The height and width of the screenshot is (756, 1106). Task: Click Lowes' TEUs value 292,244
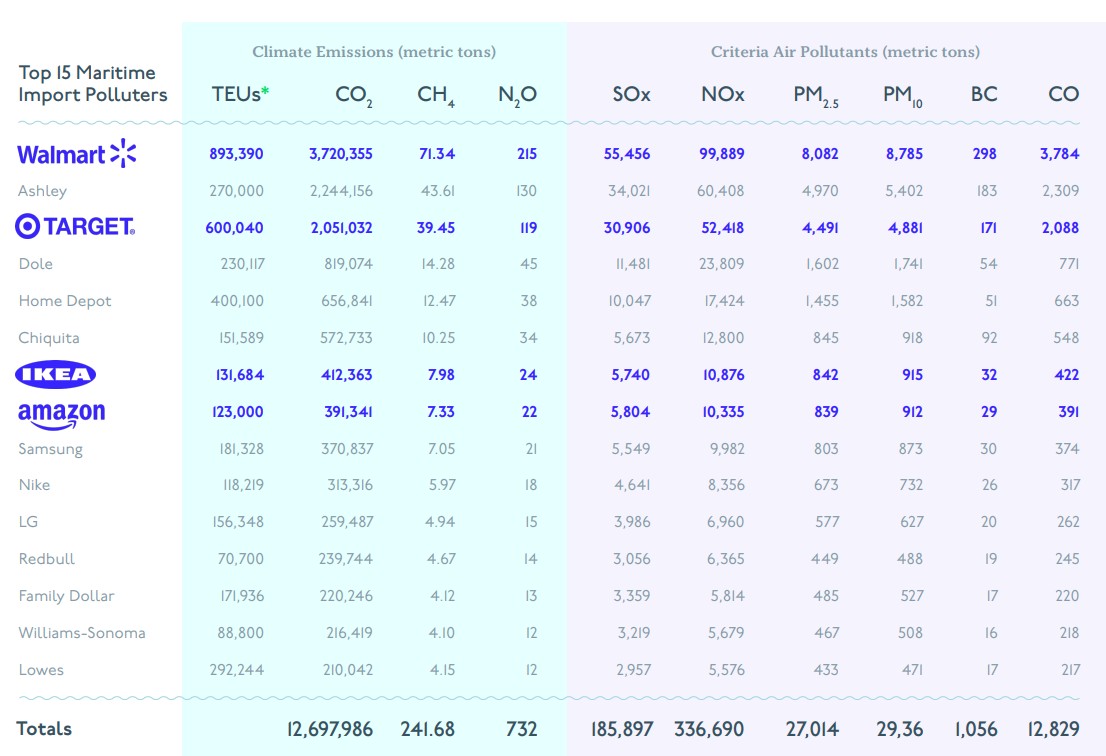237,670
